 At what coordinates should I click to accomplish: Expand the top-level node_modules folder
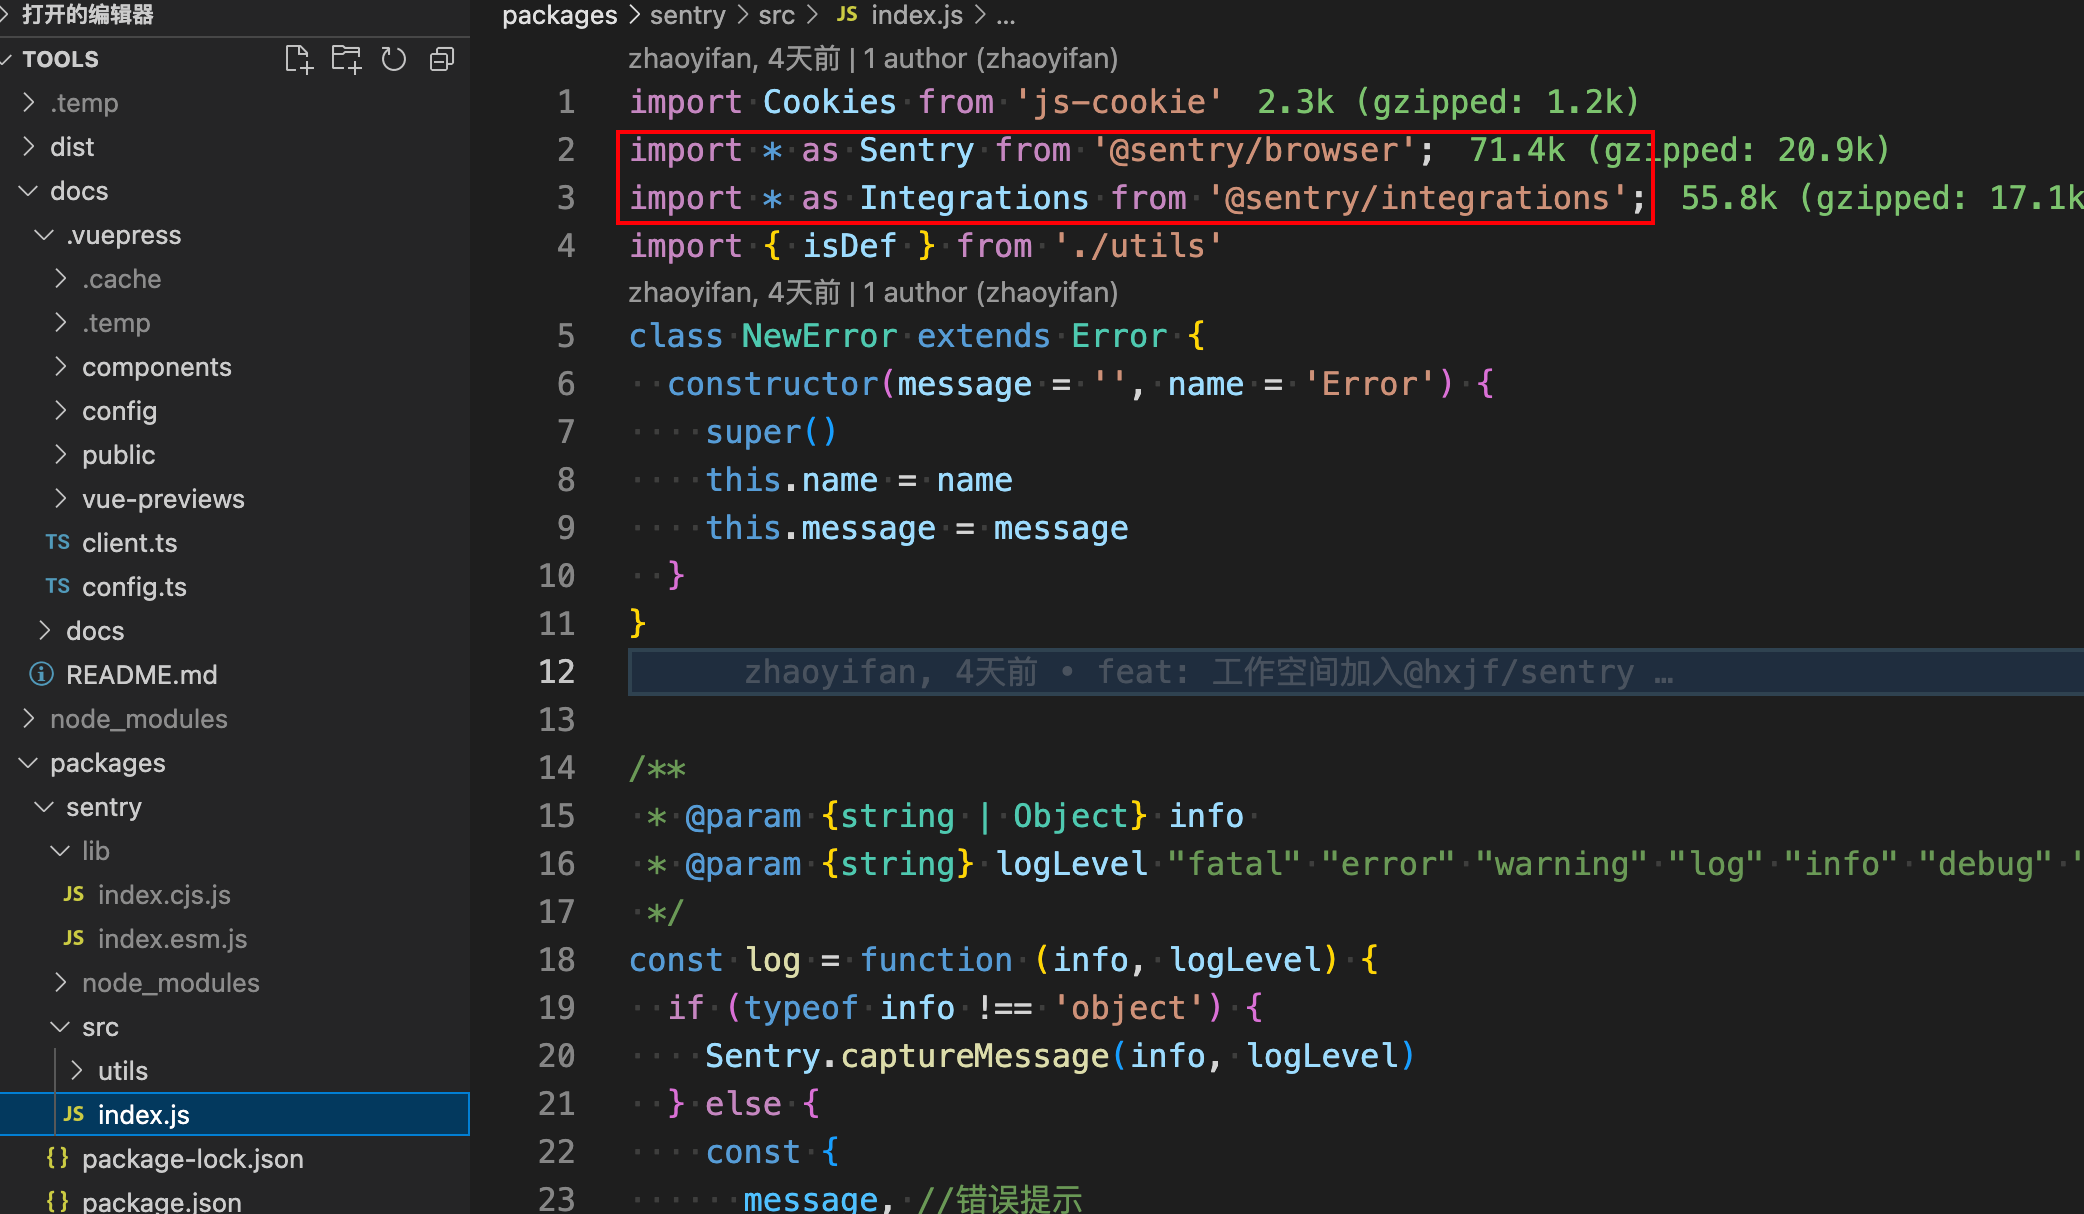coord(138,719)
